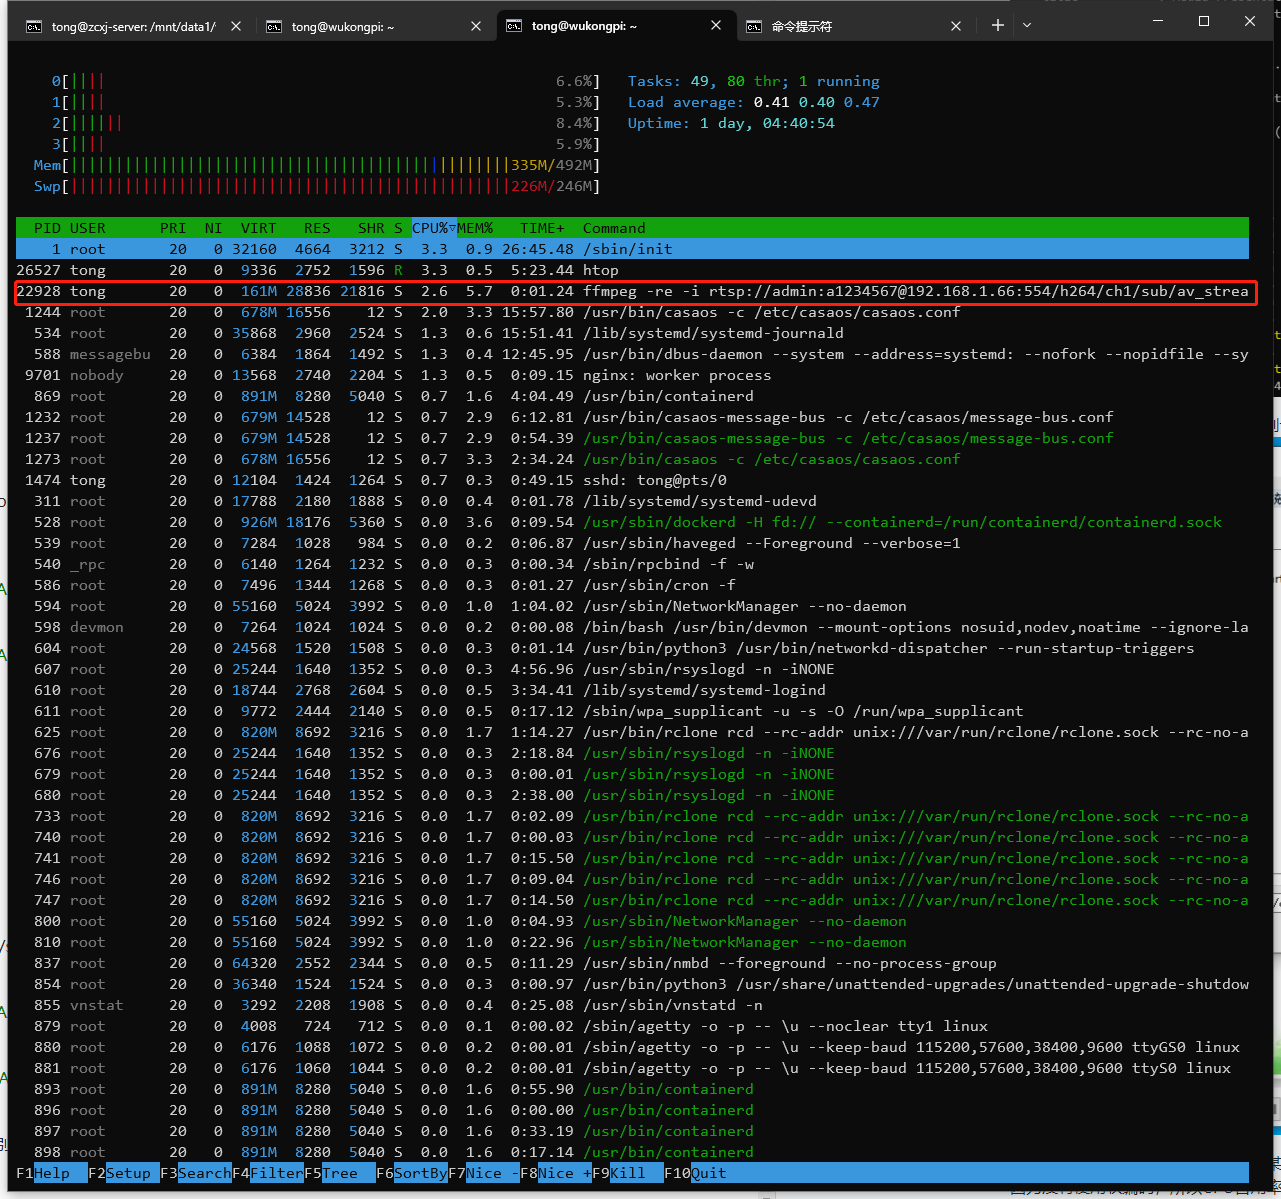Click F3 Search in htop footer
The image size is (1281, 1199).
click(196, 1173)
